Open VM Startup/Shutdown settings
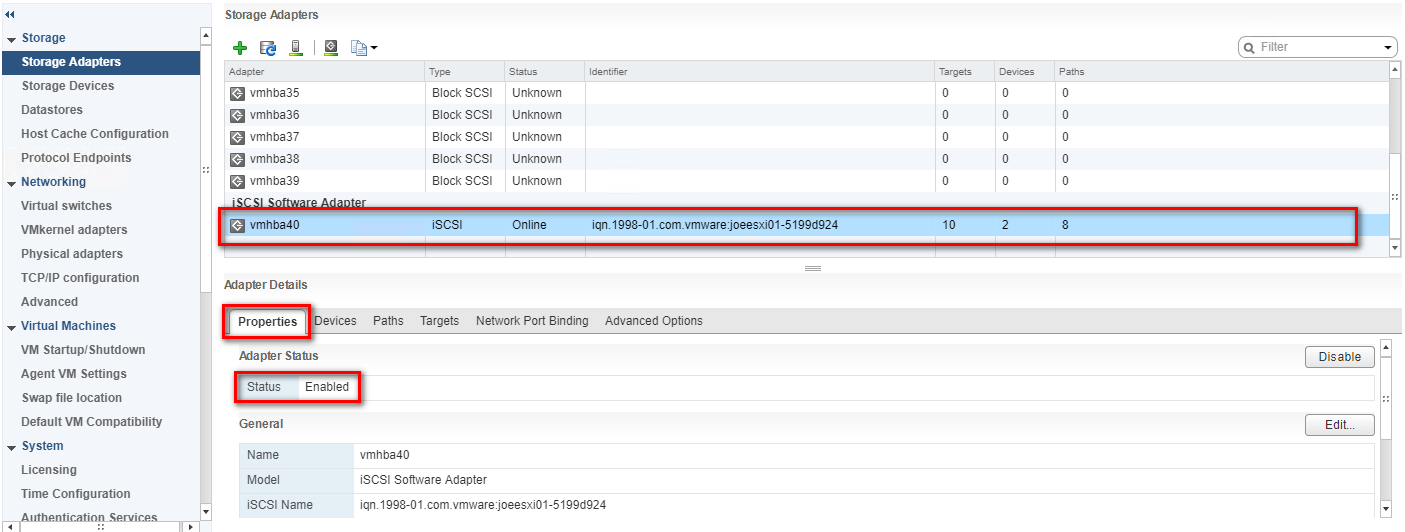The height and width of the screenshot is (532, 1405). 83,350
